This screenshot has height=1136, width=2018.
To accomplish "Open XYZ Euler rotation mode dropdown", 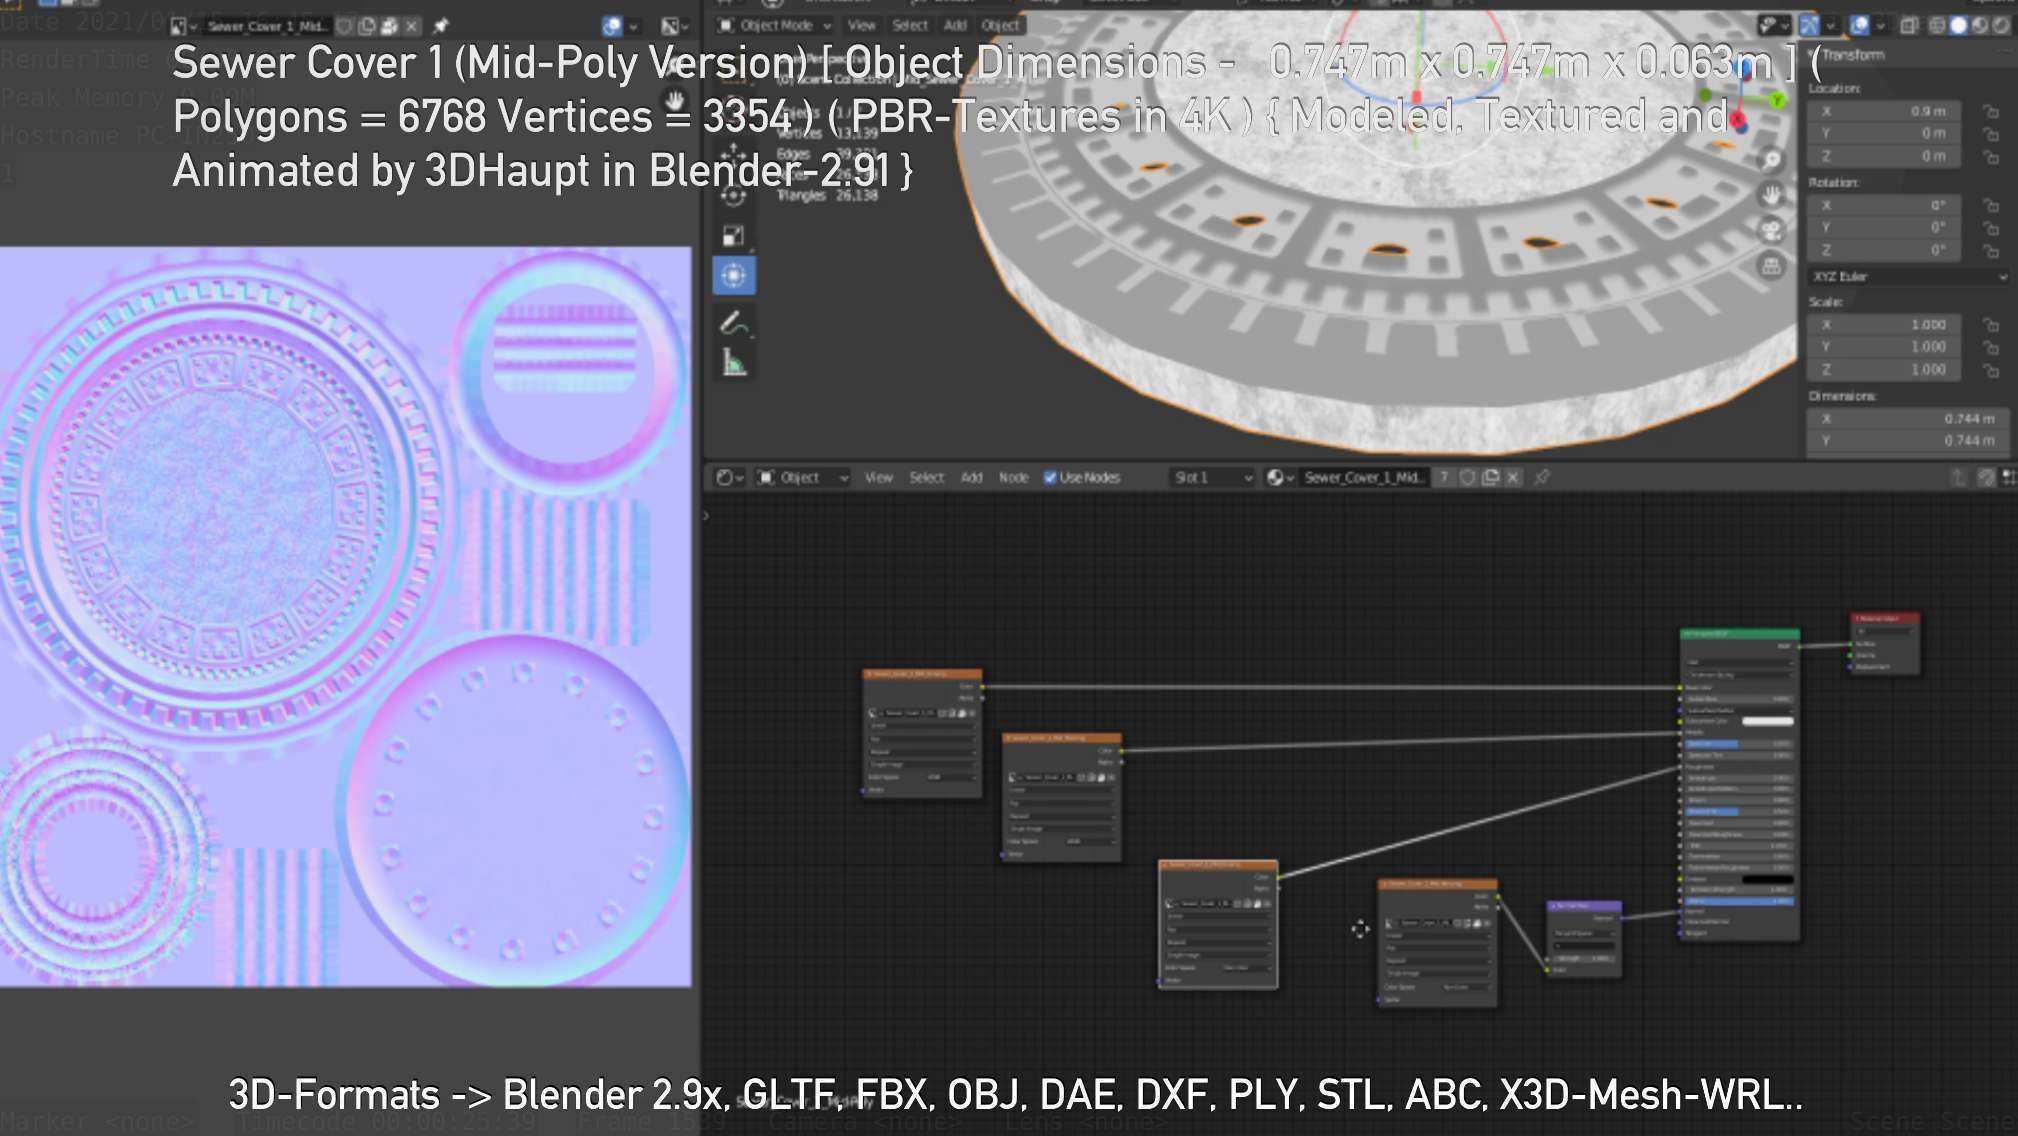I will tap(1909, 276).
